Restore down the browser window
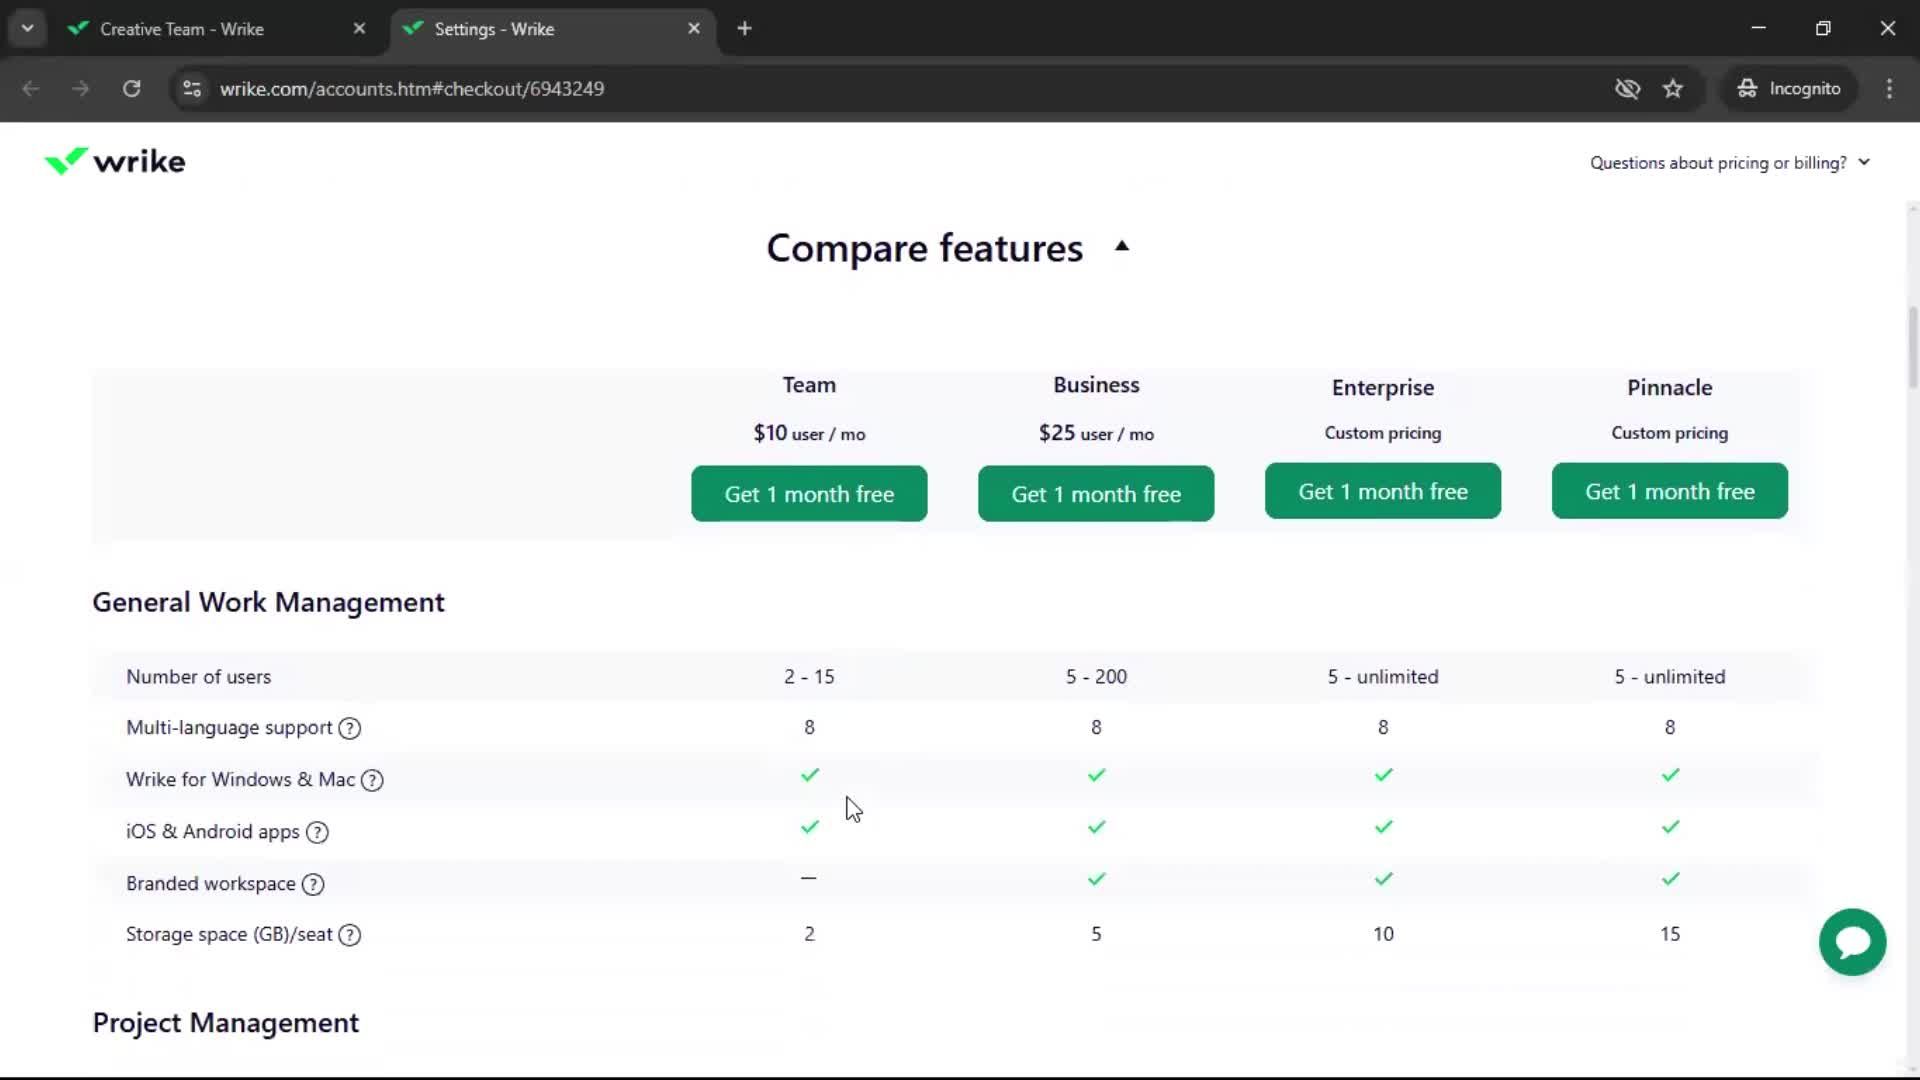Screen dimensions: 1920x1080 1823,28
